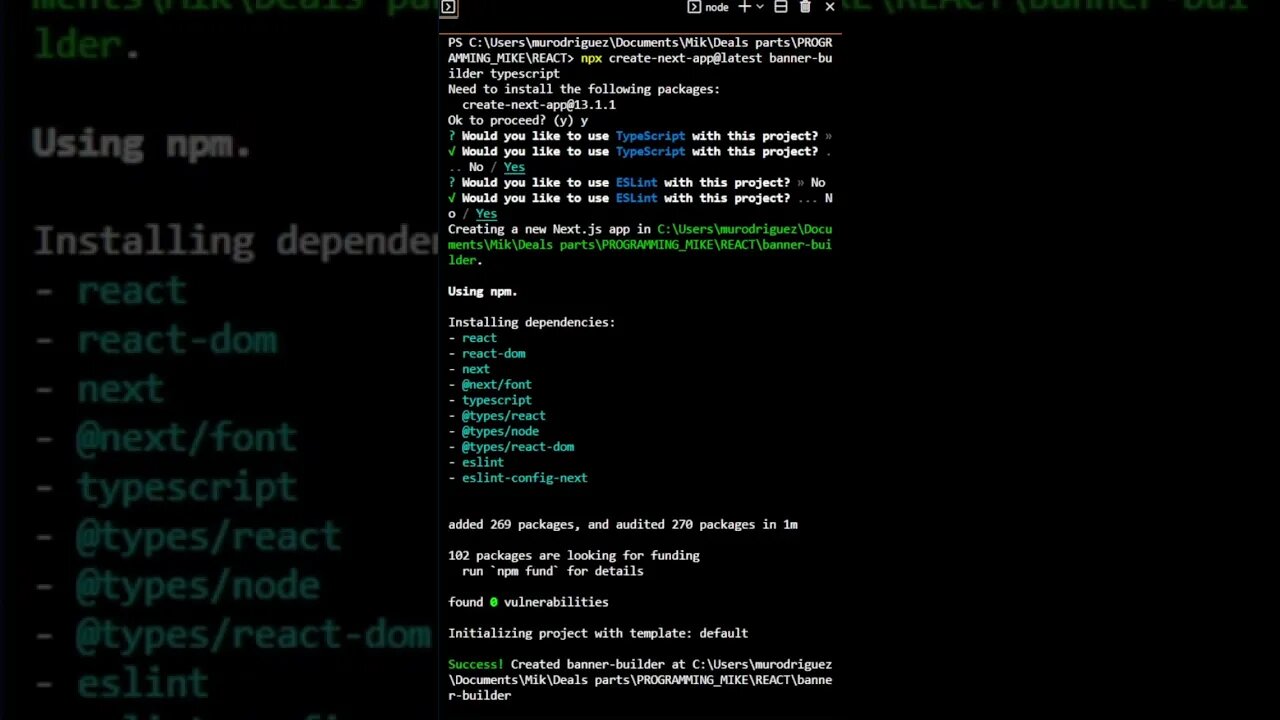This screenshot has width=1280, height=720.
Task: Click '@next/font' dependency line
Action: 490,385
